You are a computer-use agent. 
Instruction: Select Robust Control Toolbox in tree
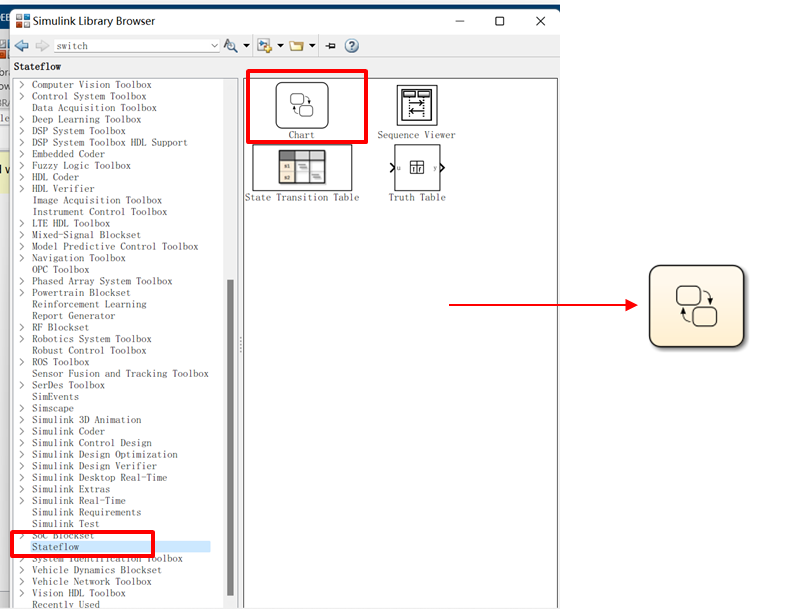(89, 350)
